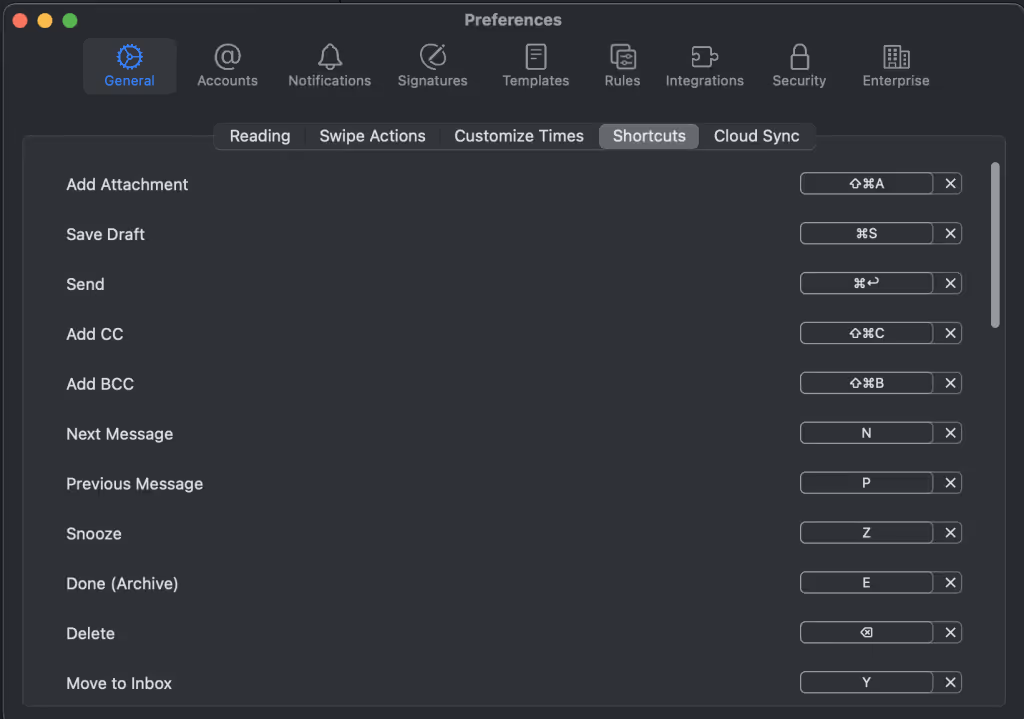Click the "Previous Message" label
The height and width of the screenshot is (719, 1024).
(x=135, y=484)
